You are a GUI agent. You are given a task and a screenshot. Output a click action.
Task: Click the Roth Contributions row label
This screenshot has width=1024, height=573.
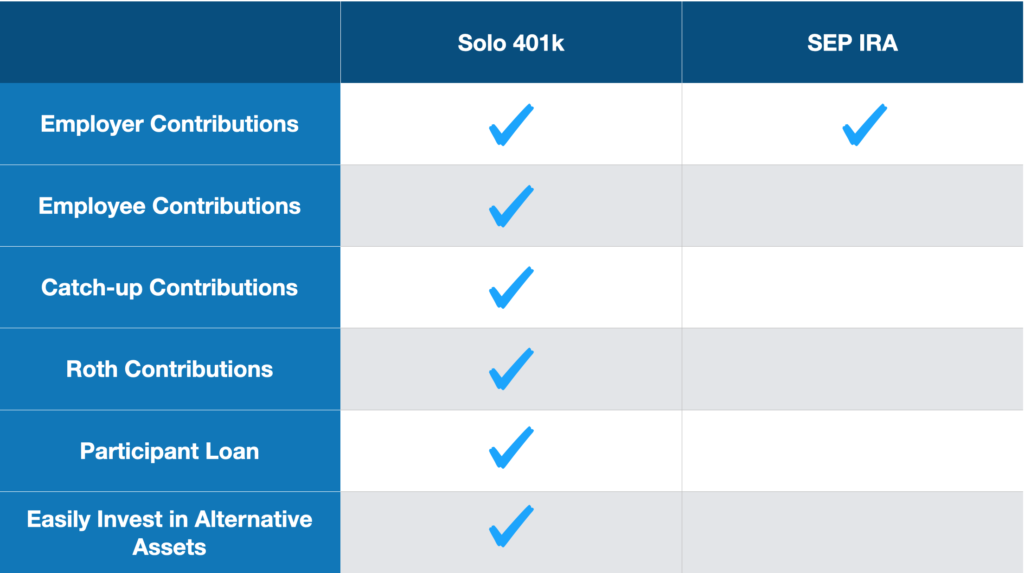click(169, 369)
